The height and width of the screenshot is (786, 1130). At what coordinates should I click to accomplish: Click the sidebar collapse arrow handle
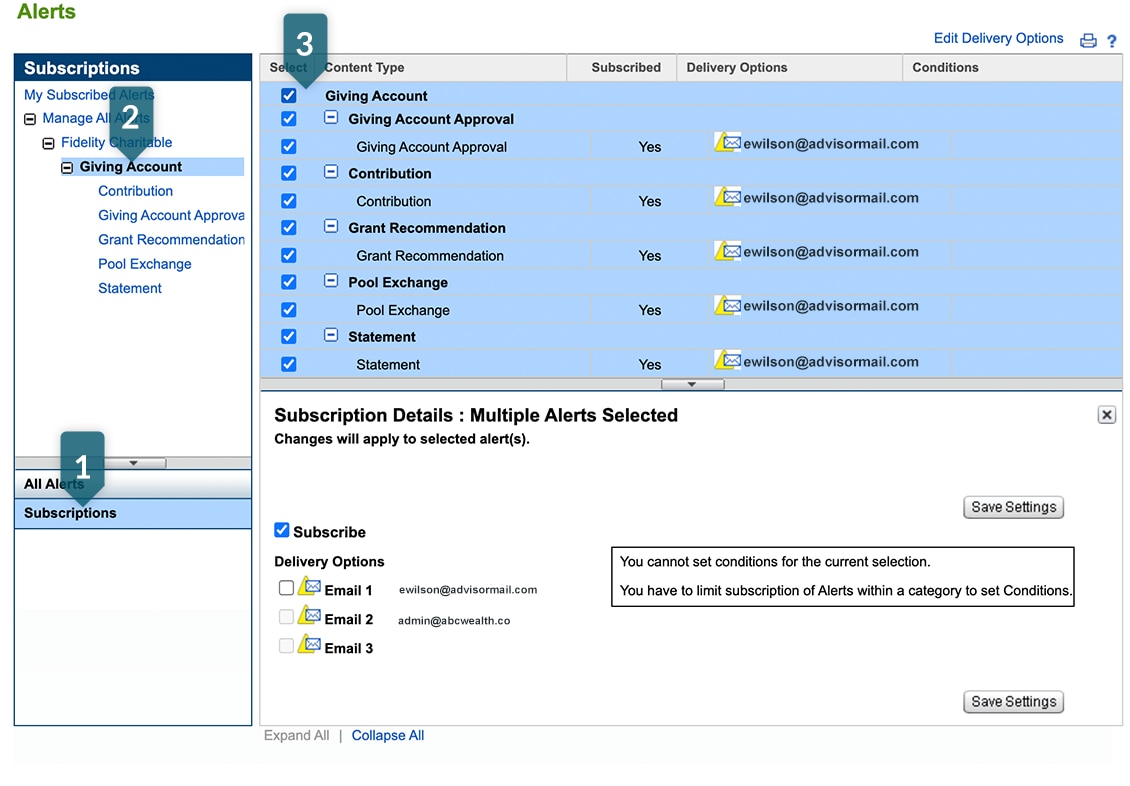point(133,463)
